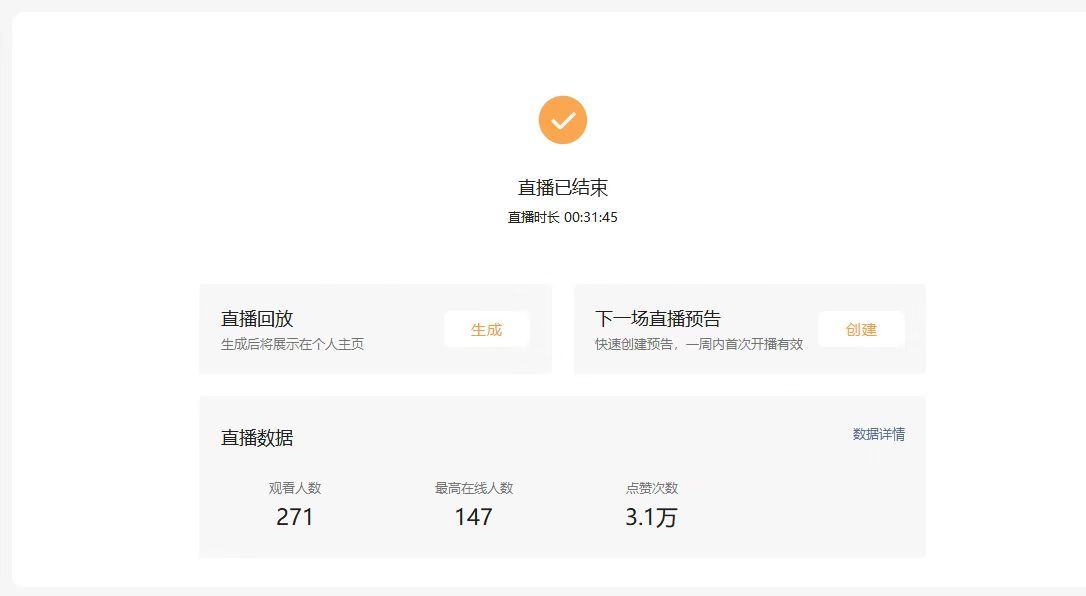Image resolution: width=1086 pixels, height=596 pixels.
Task: Click the 点赞次数 label
Action: pos(651,488)
